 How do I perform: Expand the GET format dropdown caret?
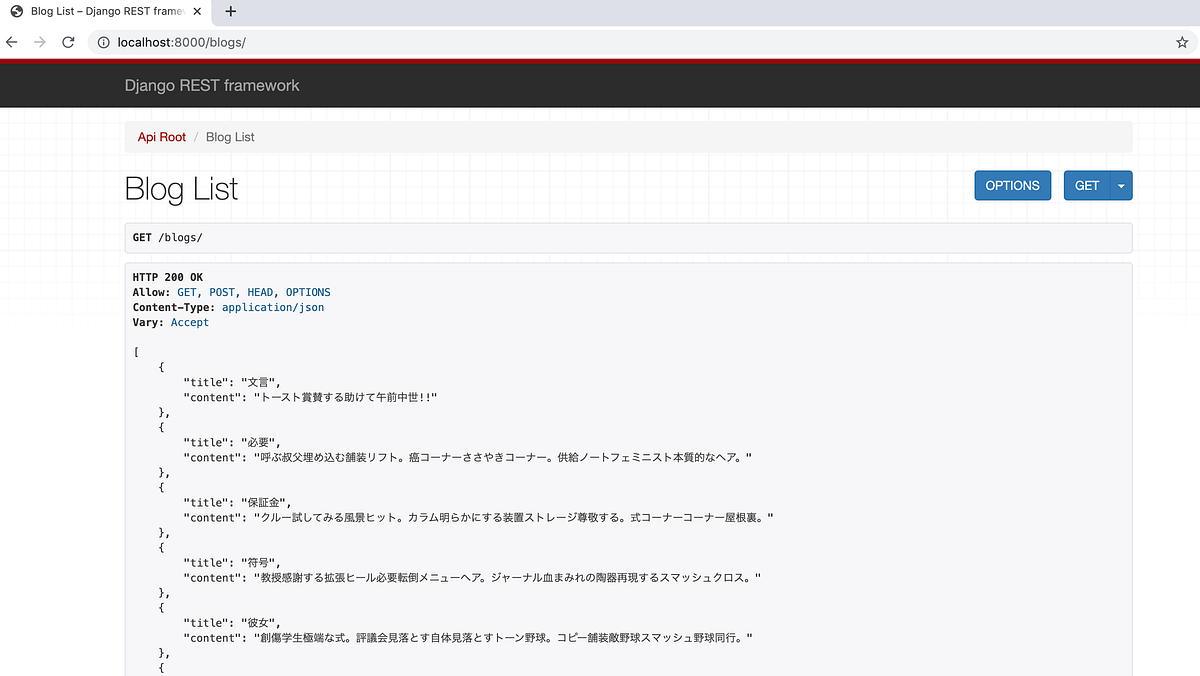pyautogui.click(x=1121, y=185)
